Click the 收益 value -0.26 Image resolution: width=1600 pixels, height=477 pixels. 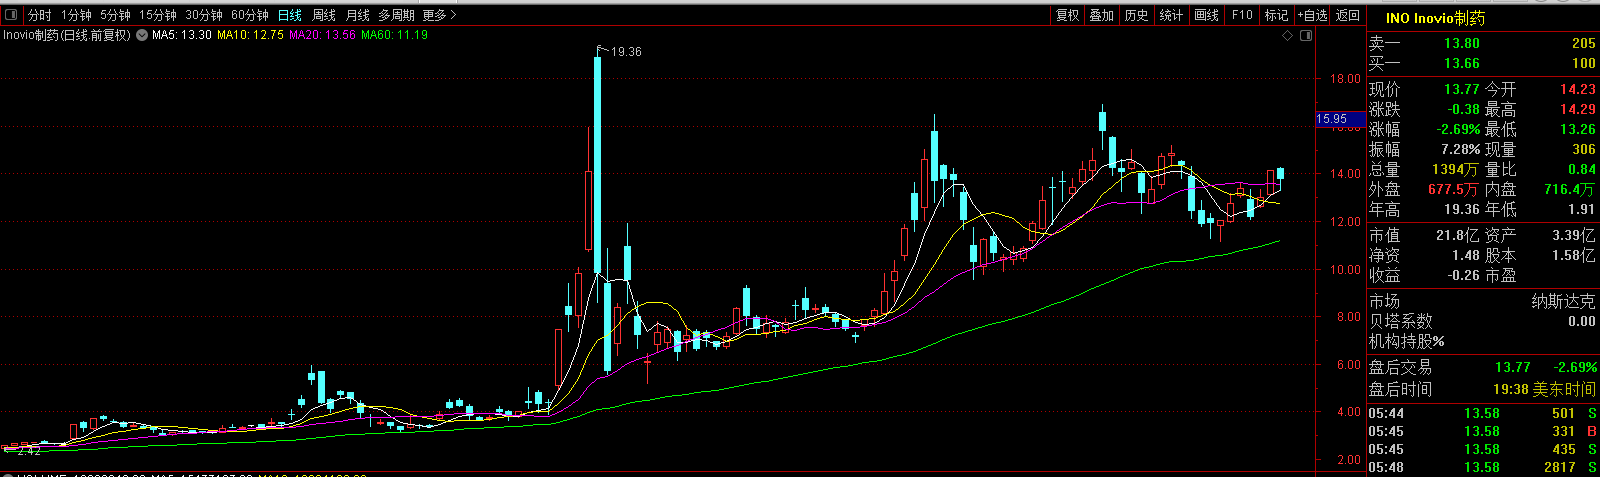[x=1464, y=275]
